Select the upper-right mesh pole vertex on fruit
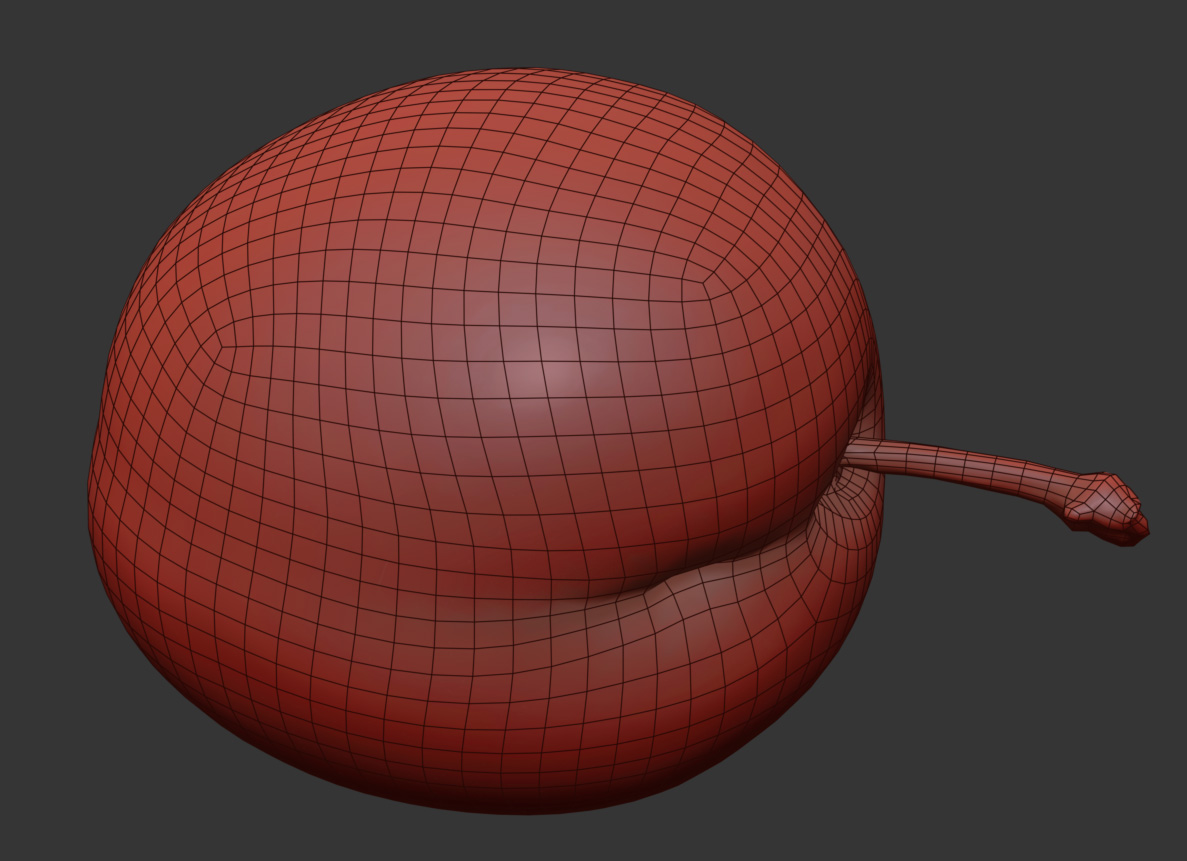Image resolution: width=1187 pixels, height=861 pixels. (704, 281)
